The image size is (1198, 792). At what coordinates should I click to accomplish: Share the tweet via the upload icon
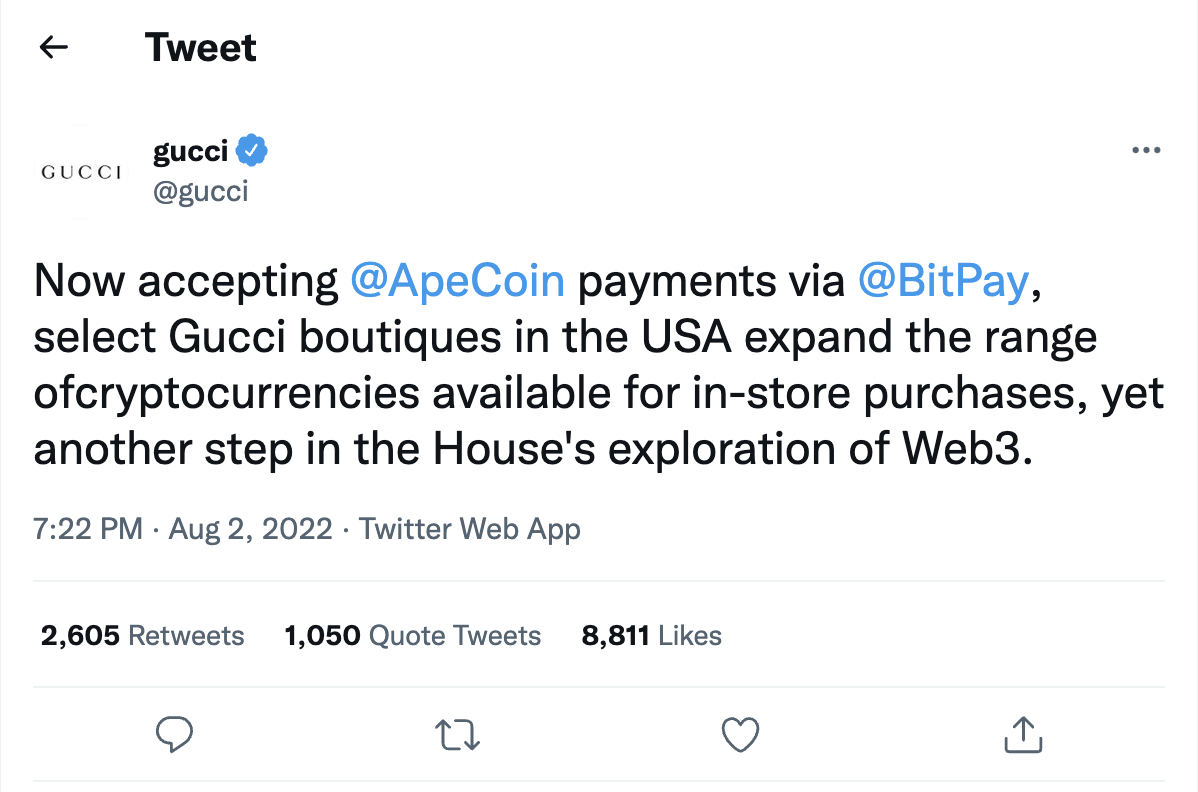coord(1023,735)
